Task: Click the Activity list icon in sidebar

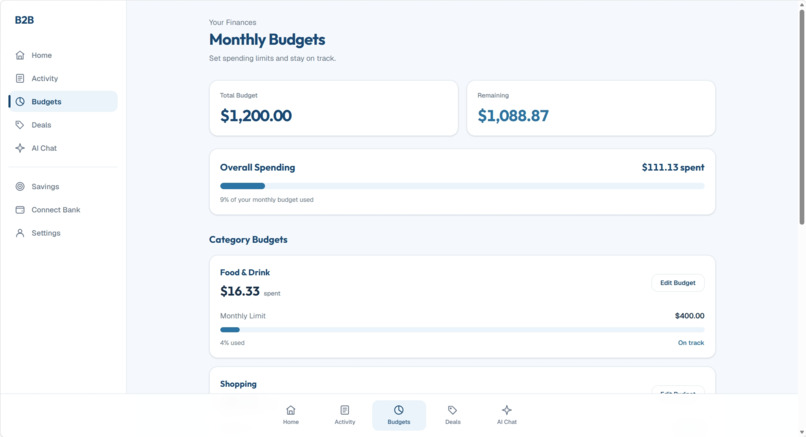Action: tap(20, 78)
